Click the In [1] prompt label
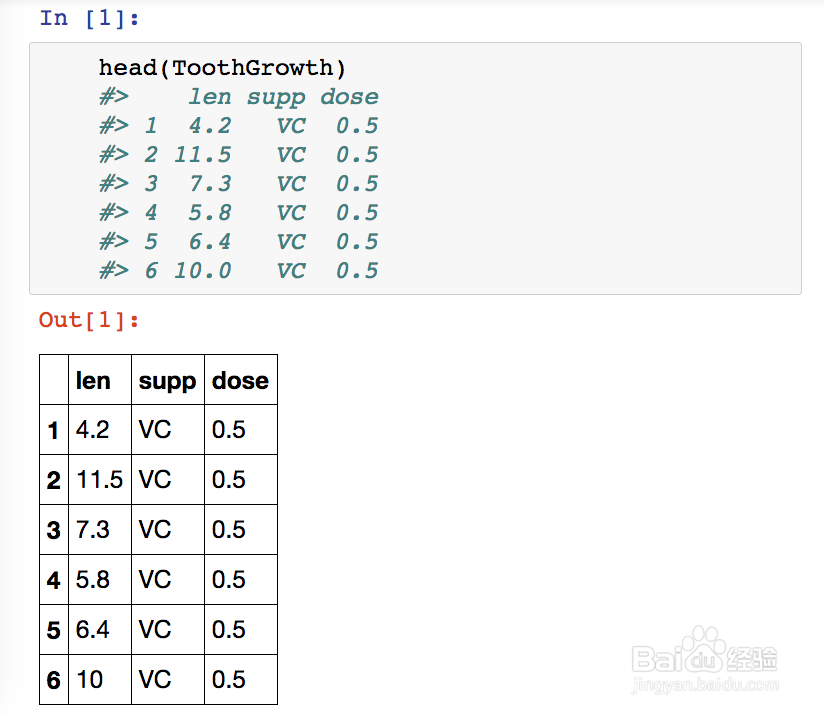The width and height of the screenshot is (824, 714). point(89,18)
